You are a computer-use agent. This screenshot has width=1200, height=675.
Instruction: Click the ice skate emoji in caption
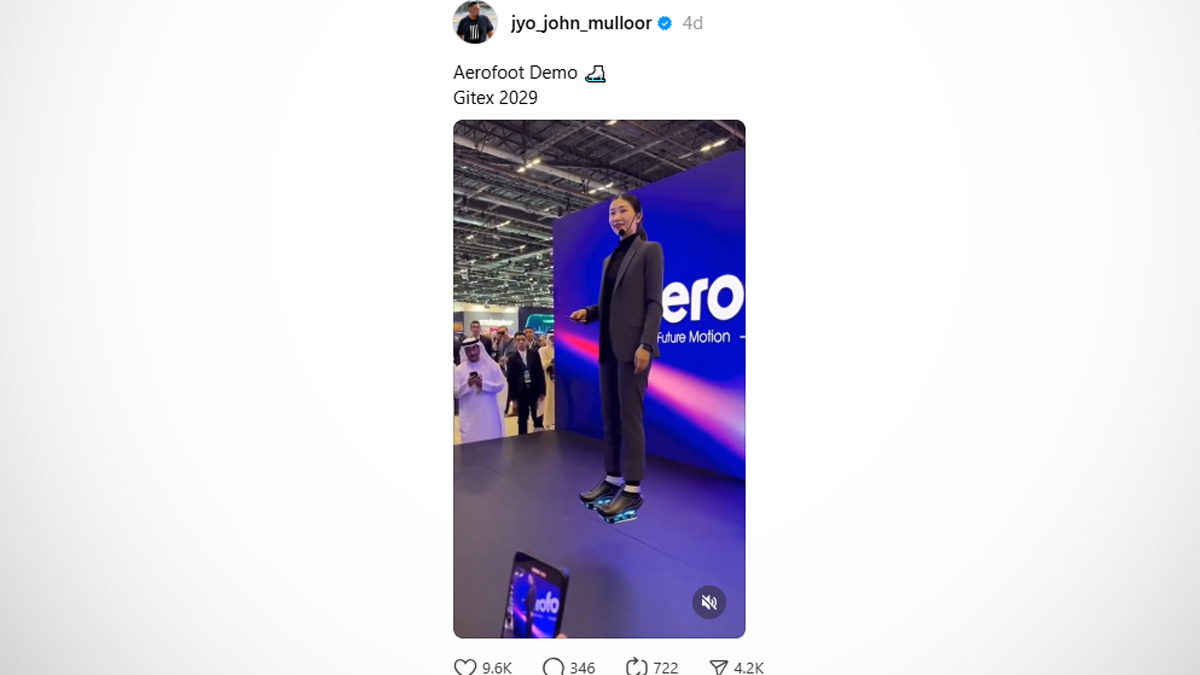coord(595,73)
